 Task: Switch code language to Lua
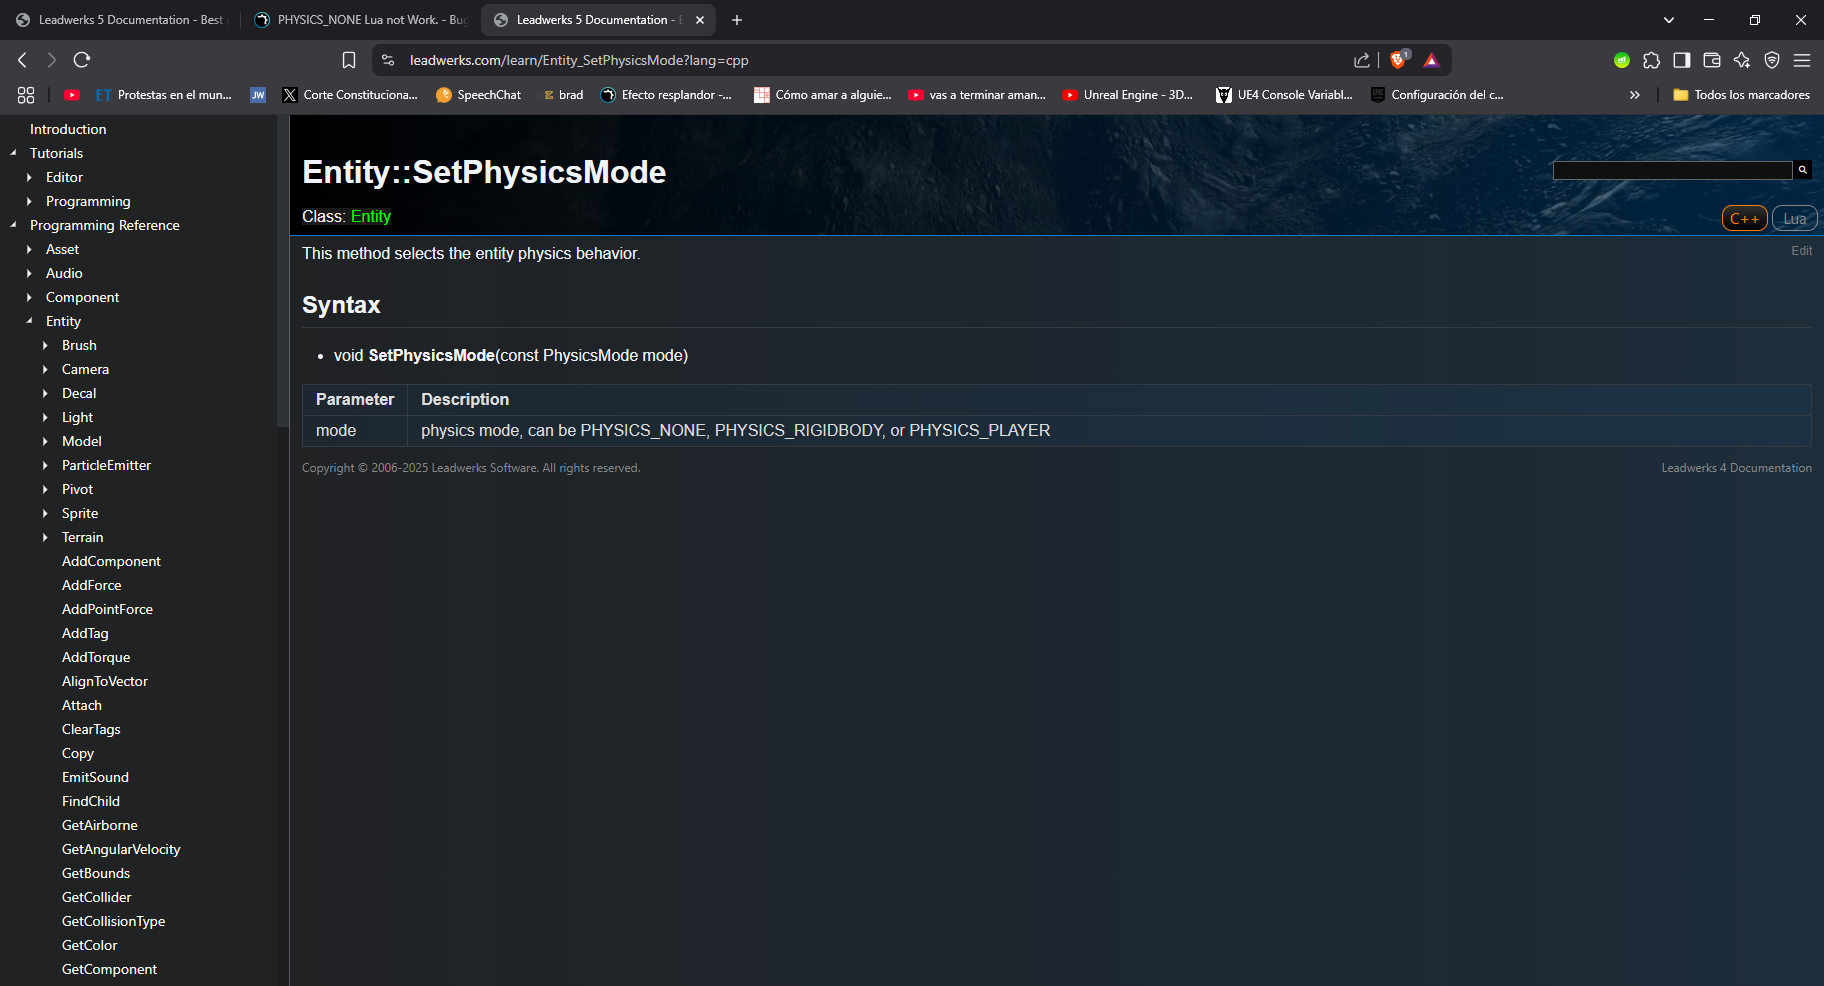[x=1794, y=219]
